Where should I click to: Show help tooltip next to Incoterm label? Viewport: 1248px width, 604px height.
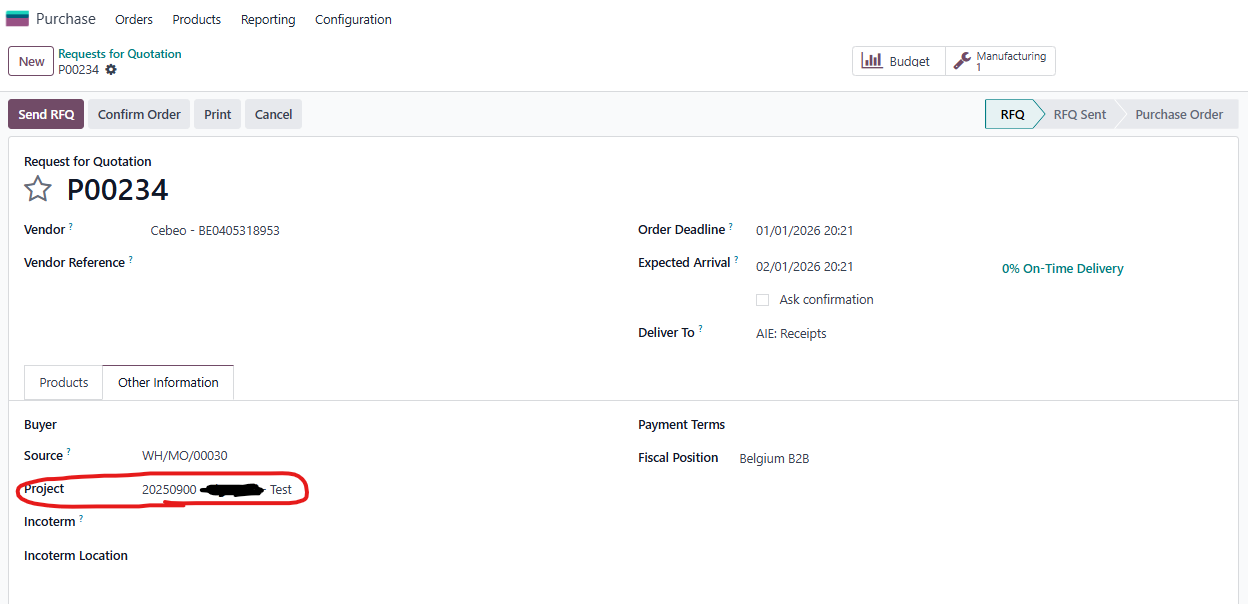point(81,519)
